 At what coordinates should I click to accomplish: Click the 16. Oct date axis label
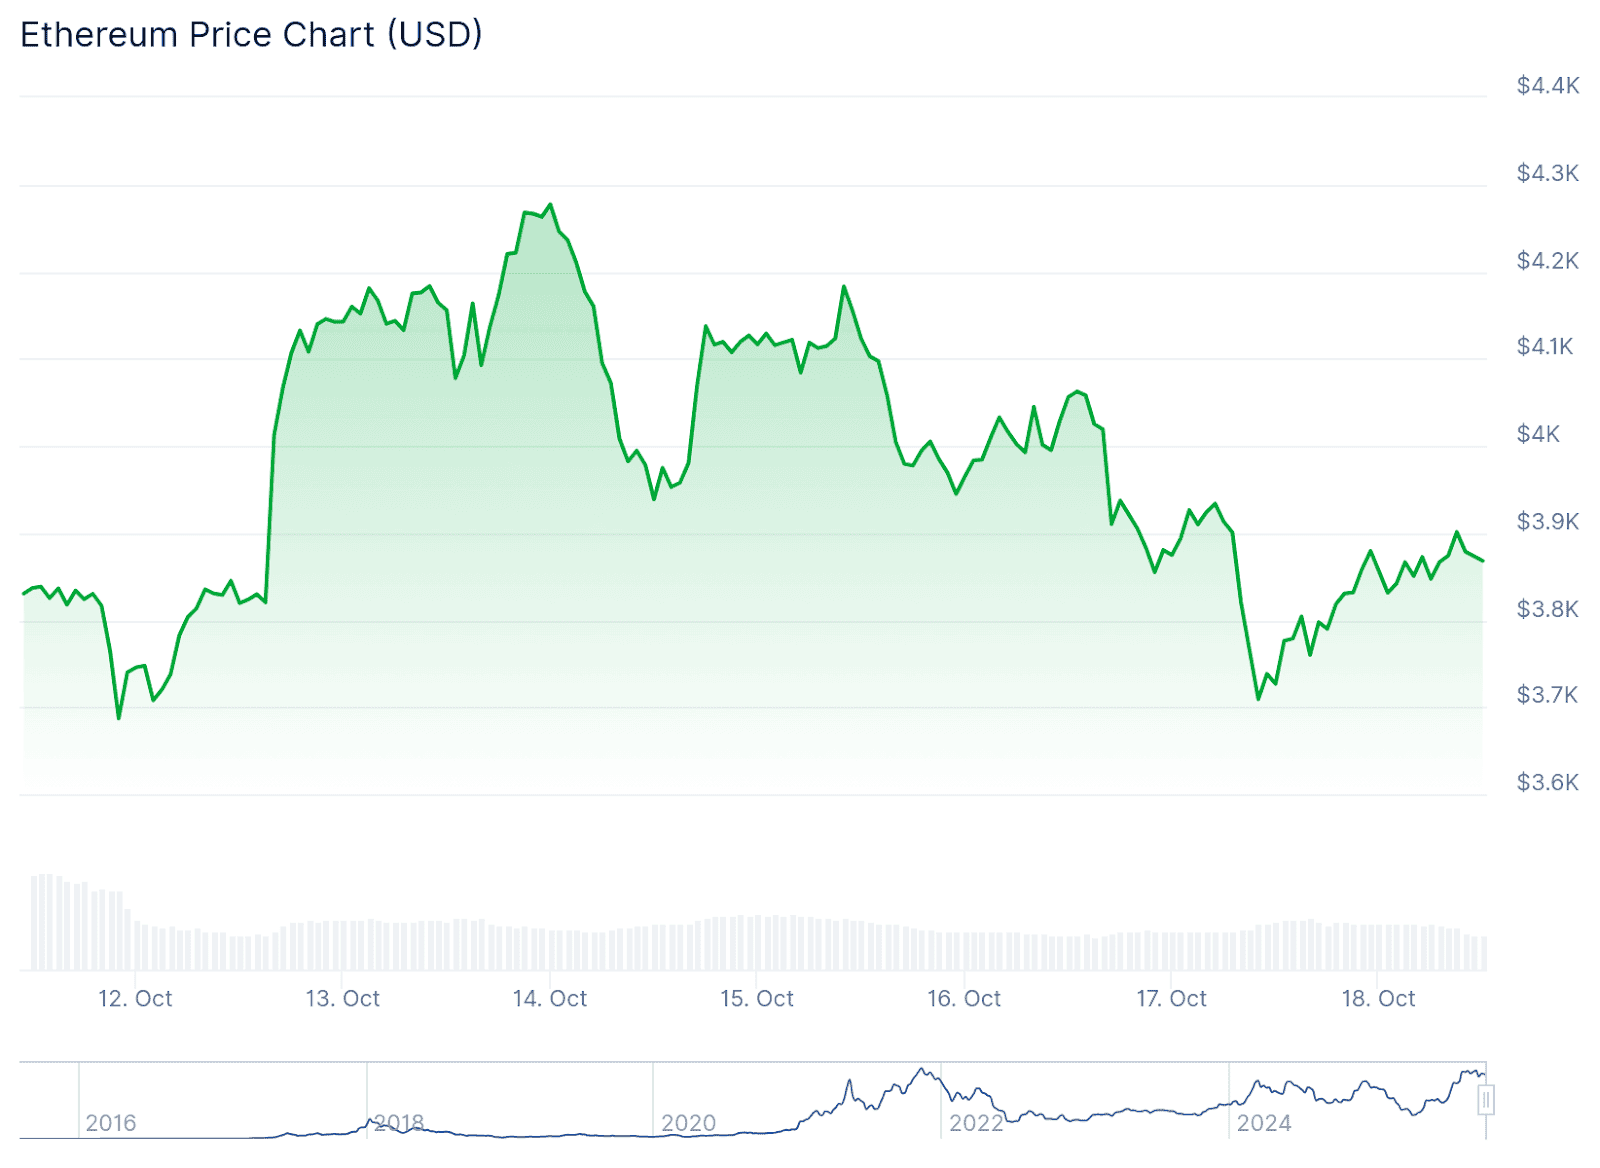964,998
